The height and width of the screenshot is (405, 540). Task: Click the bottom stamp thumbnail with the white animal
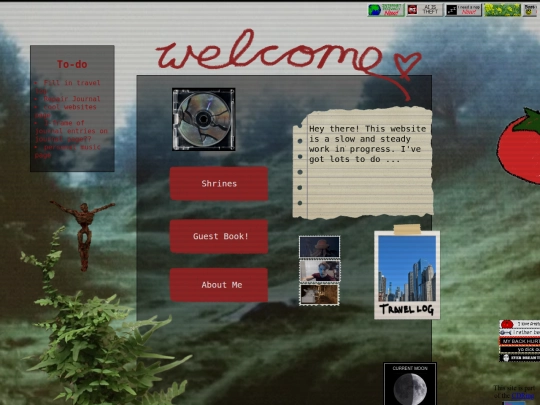point(319,294)
